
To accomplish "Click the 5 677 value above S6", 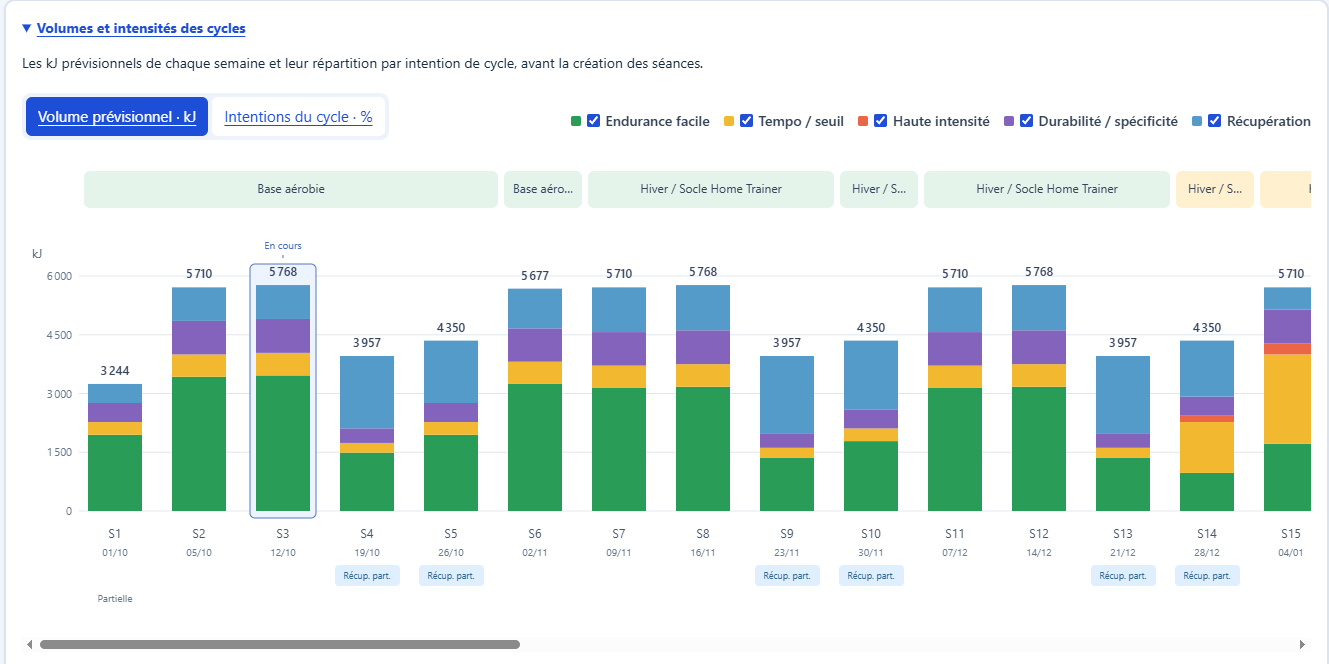I will pos(535,276).
